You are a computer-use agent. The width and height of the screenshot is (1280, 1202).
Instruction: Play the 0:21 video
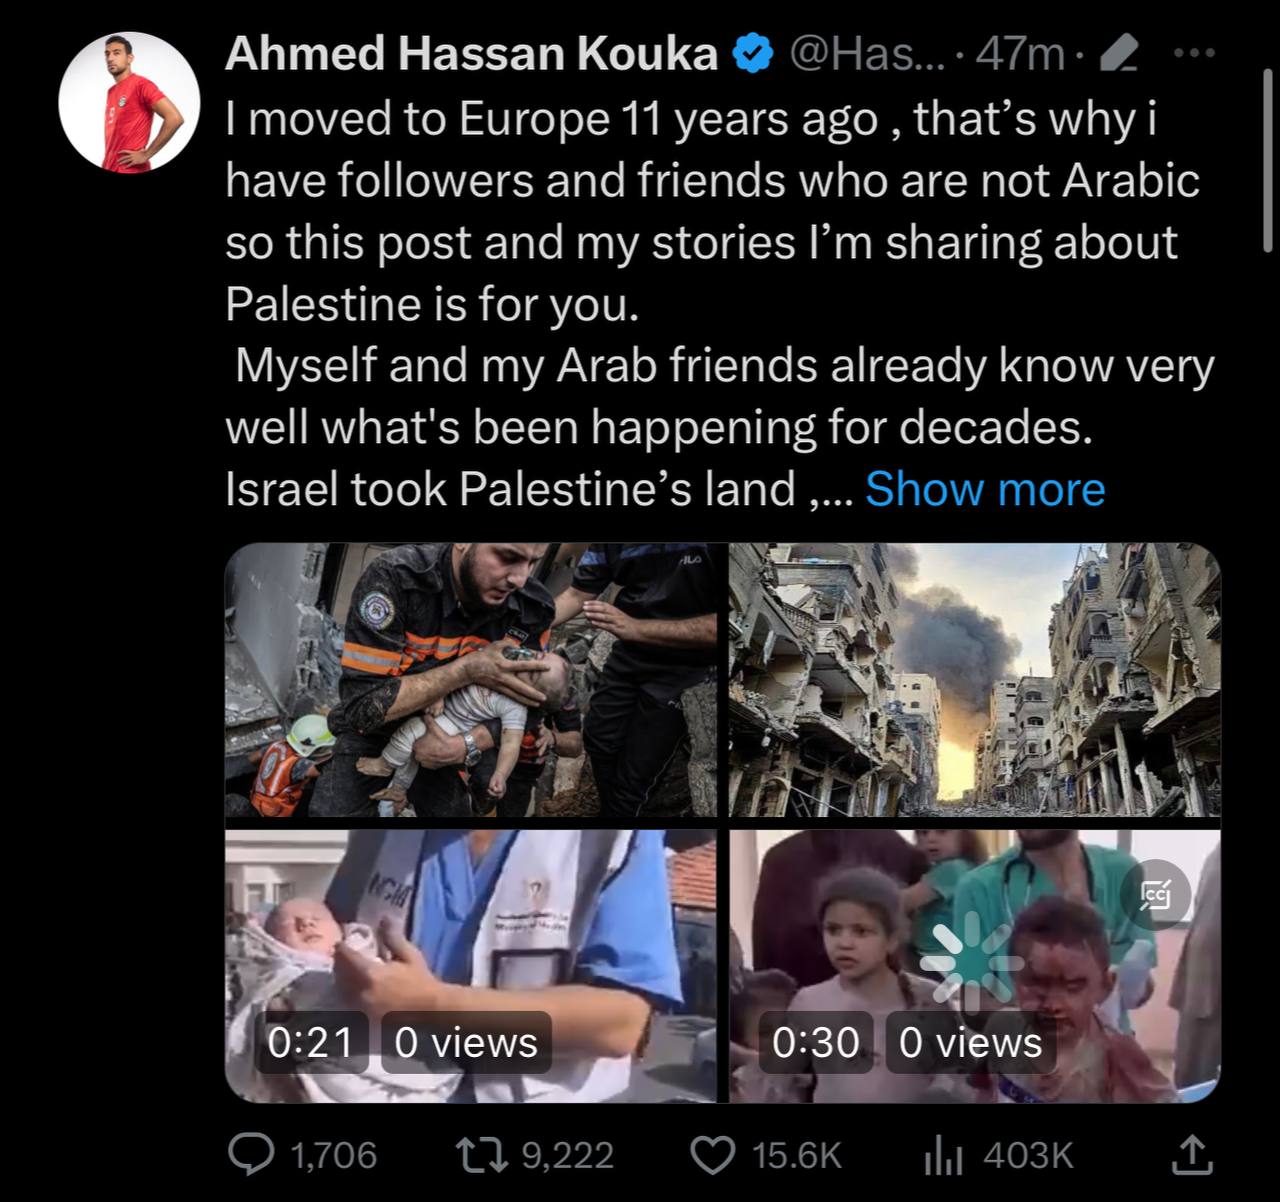470,965
